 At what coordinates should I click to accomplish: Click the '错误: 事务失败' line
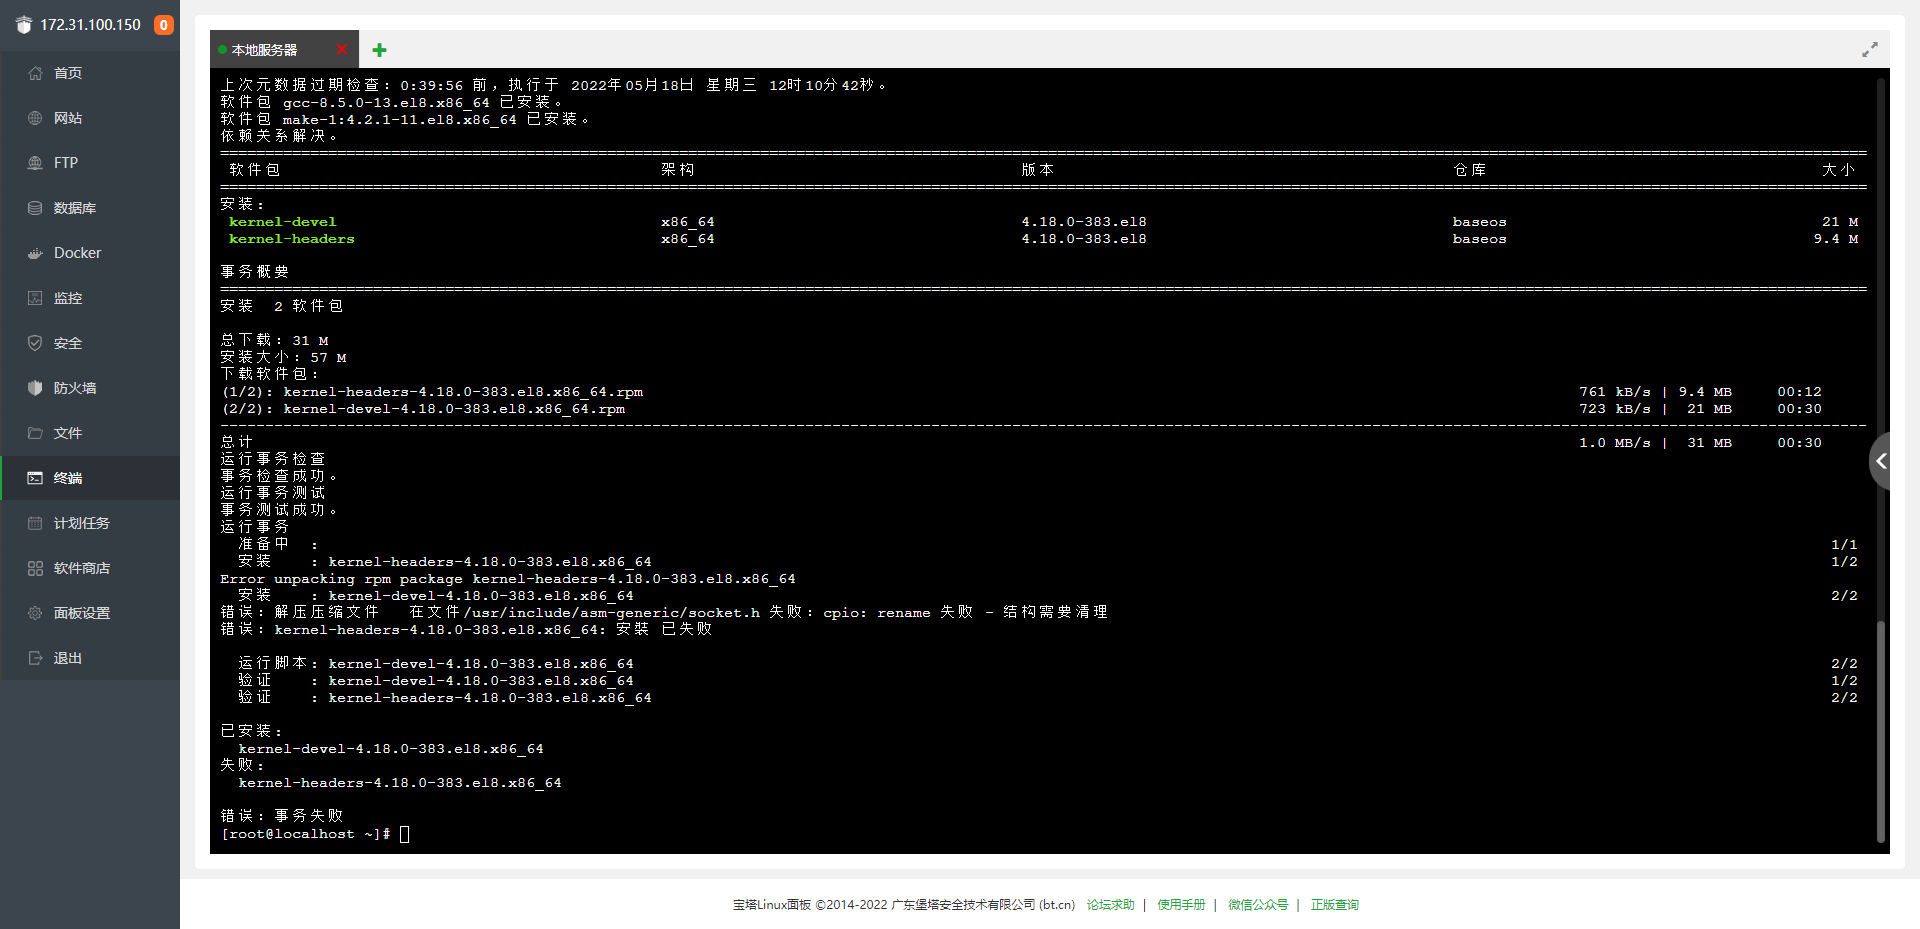click(282, 816)
